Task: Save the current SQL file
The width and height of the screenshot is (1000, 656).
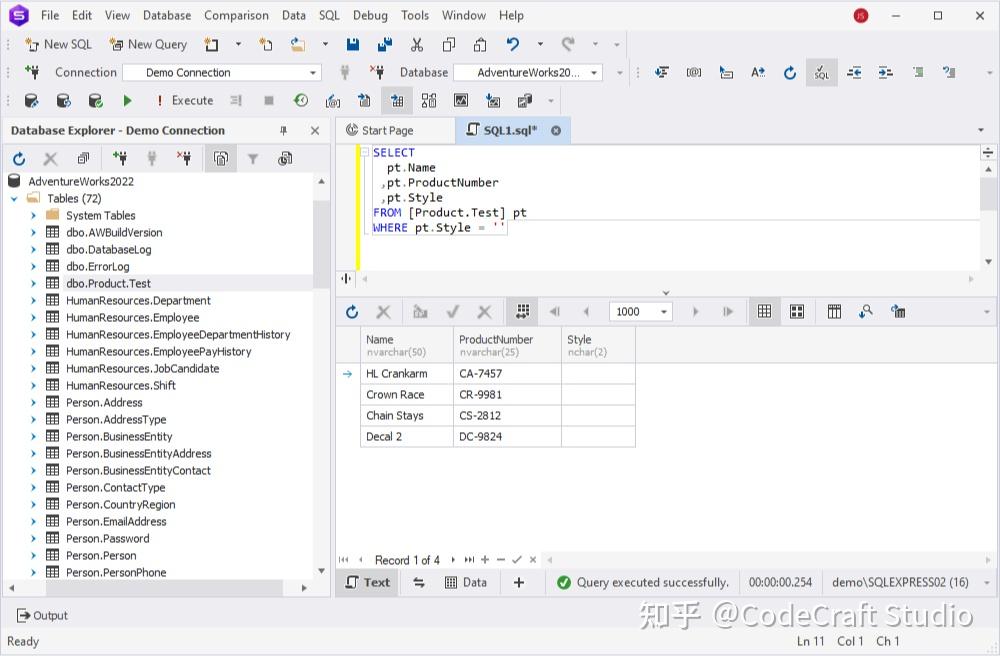Action: point(352,44)
